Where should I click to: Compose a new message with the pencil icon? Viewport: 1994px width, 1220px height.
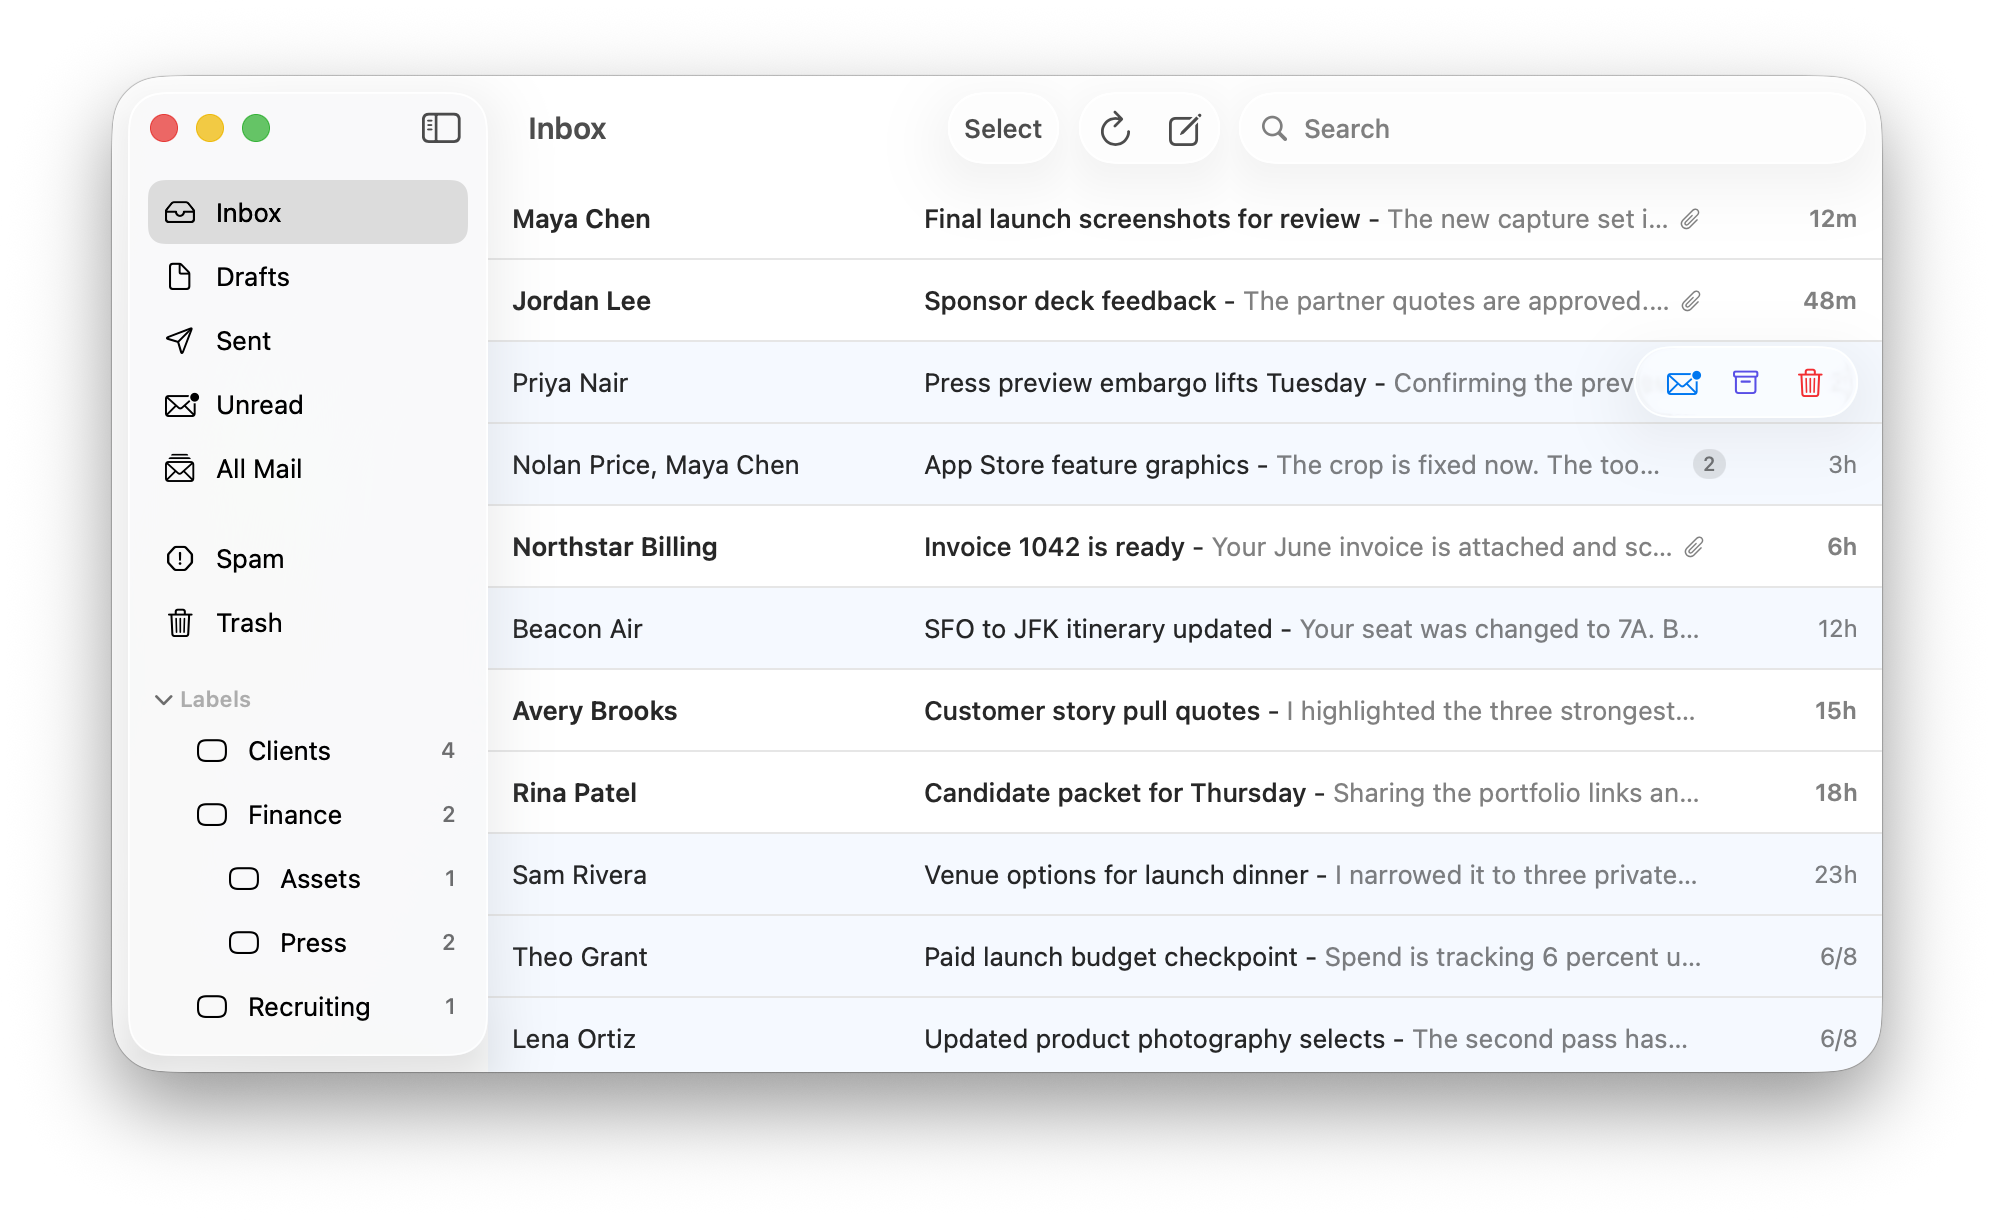(x=1184, y=129)
